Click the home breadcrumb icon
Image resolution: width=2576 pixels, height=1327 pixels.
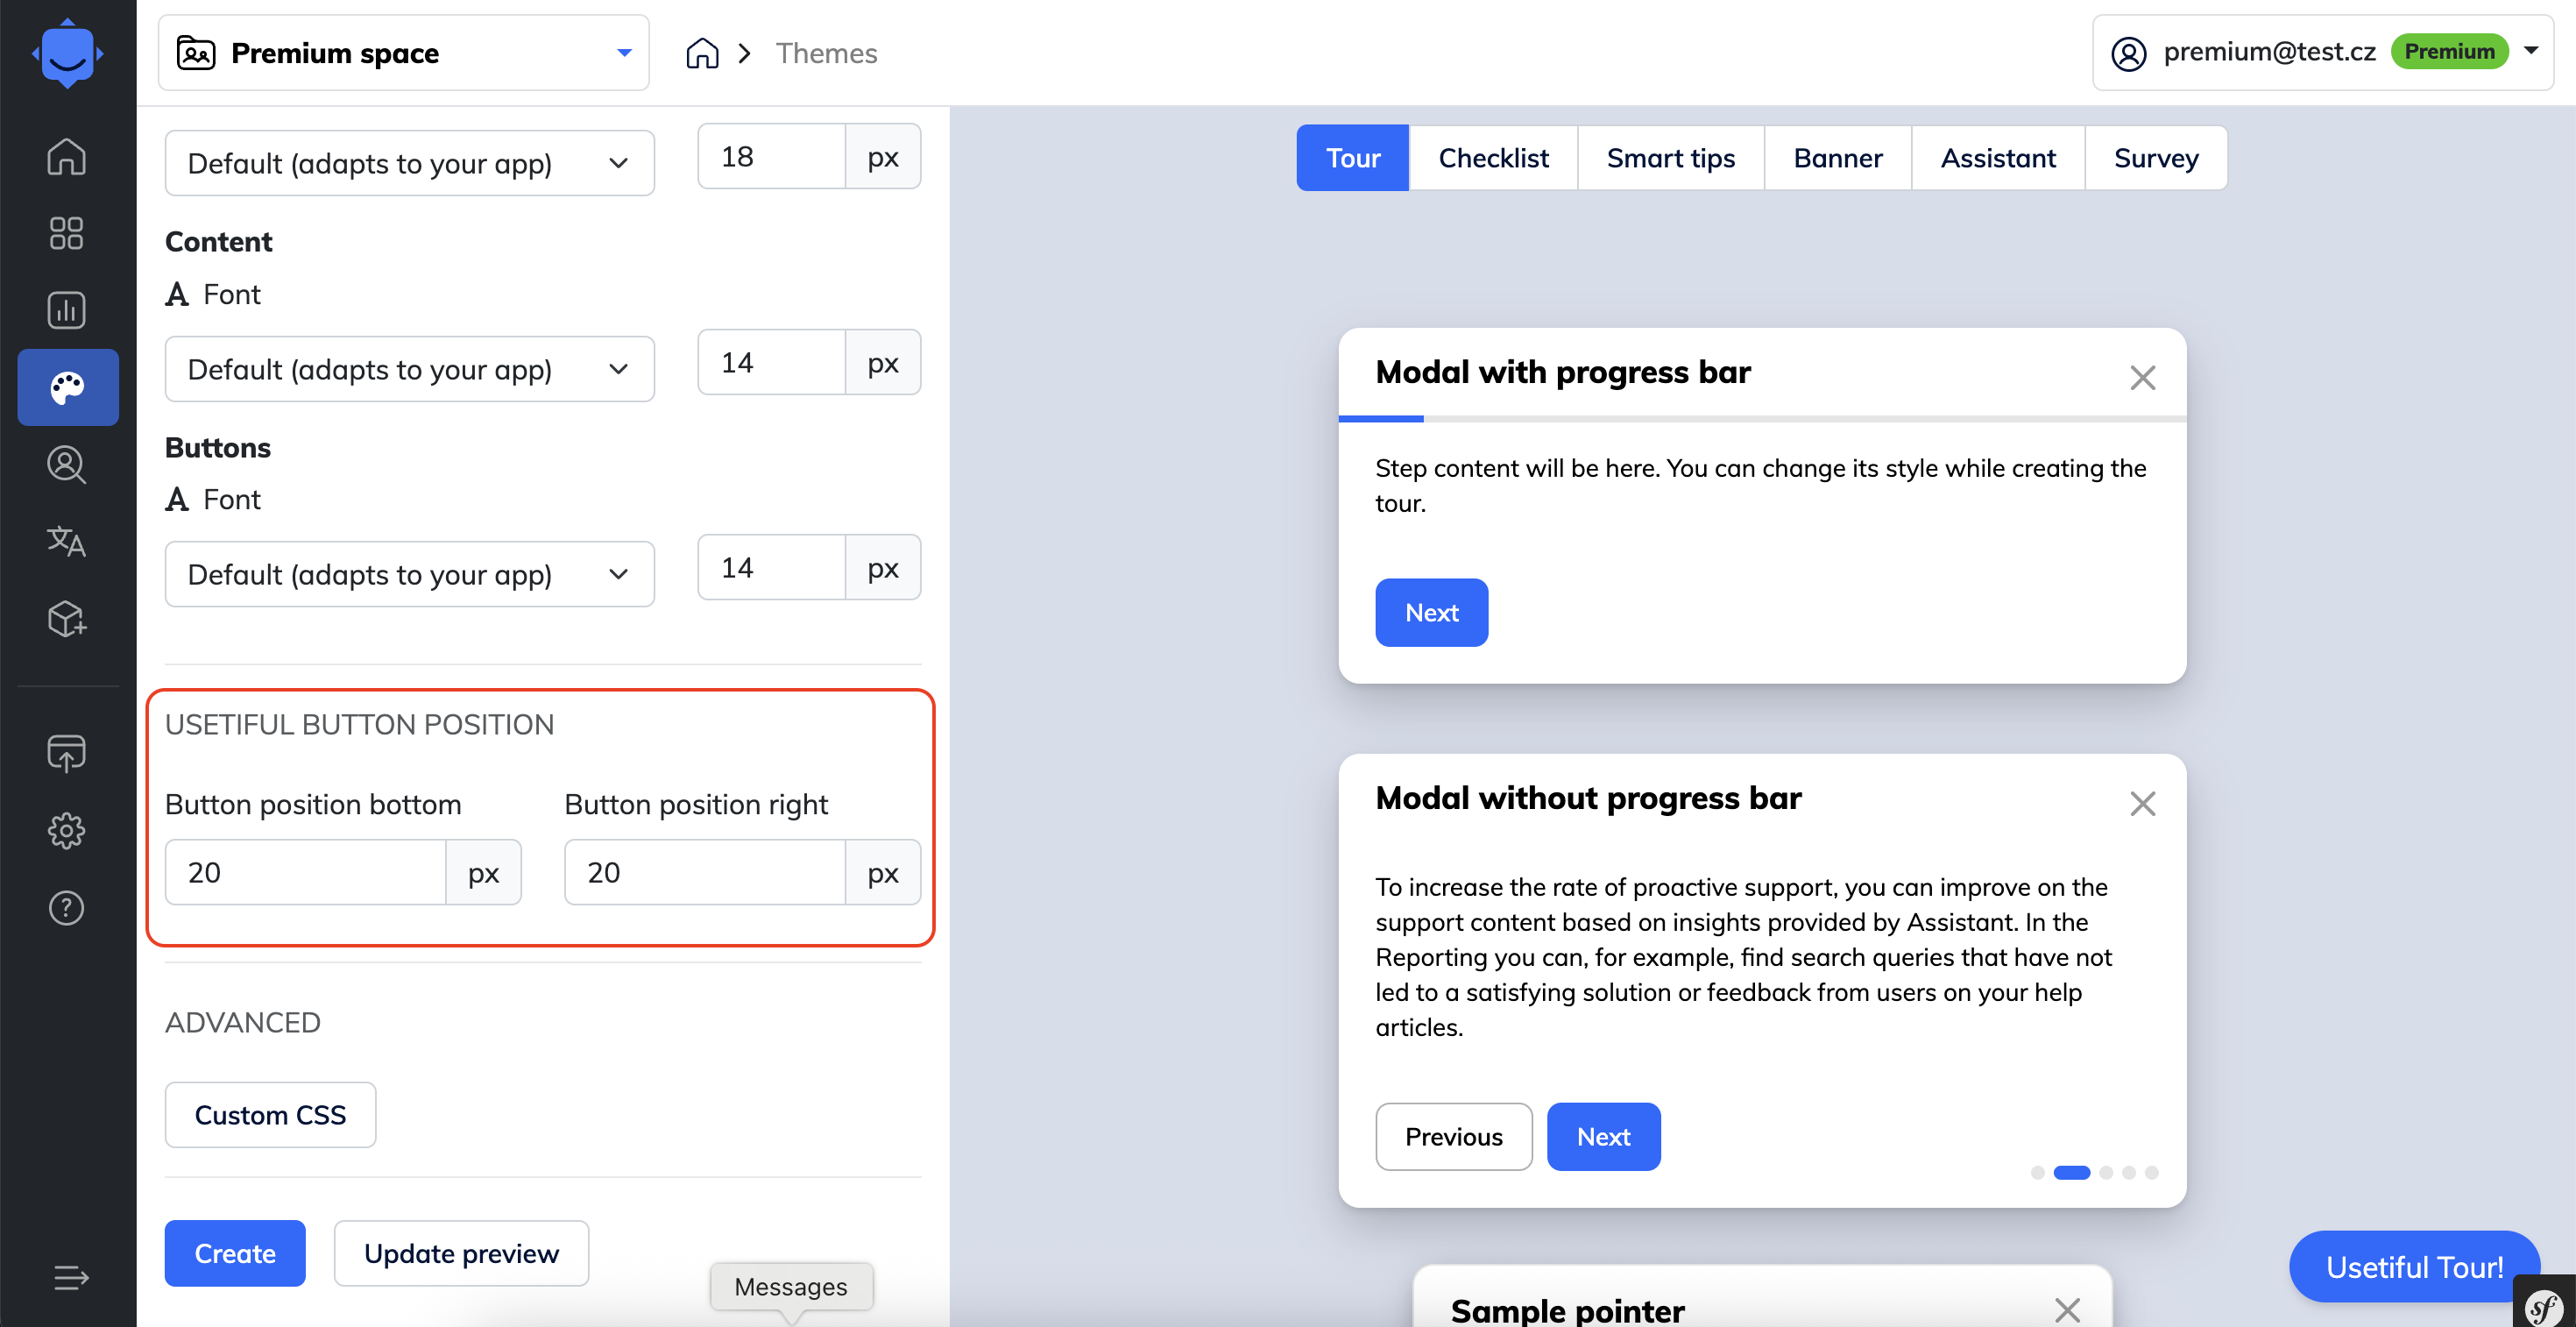[x=702, y=53]
